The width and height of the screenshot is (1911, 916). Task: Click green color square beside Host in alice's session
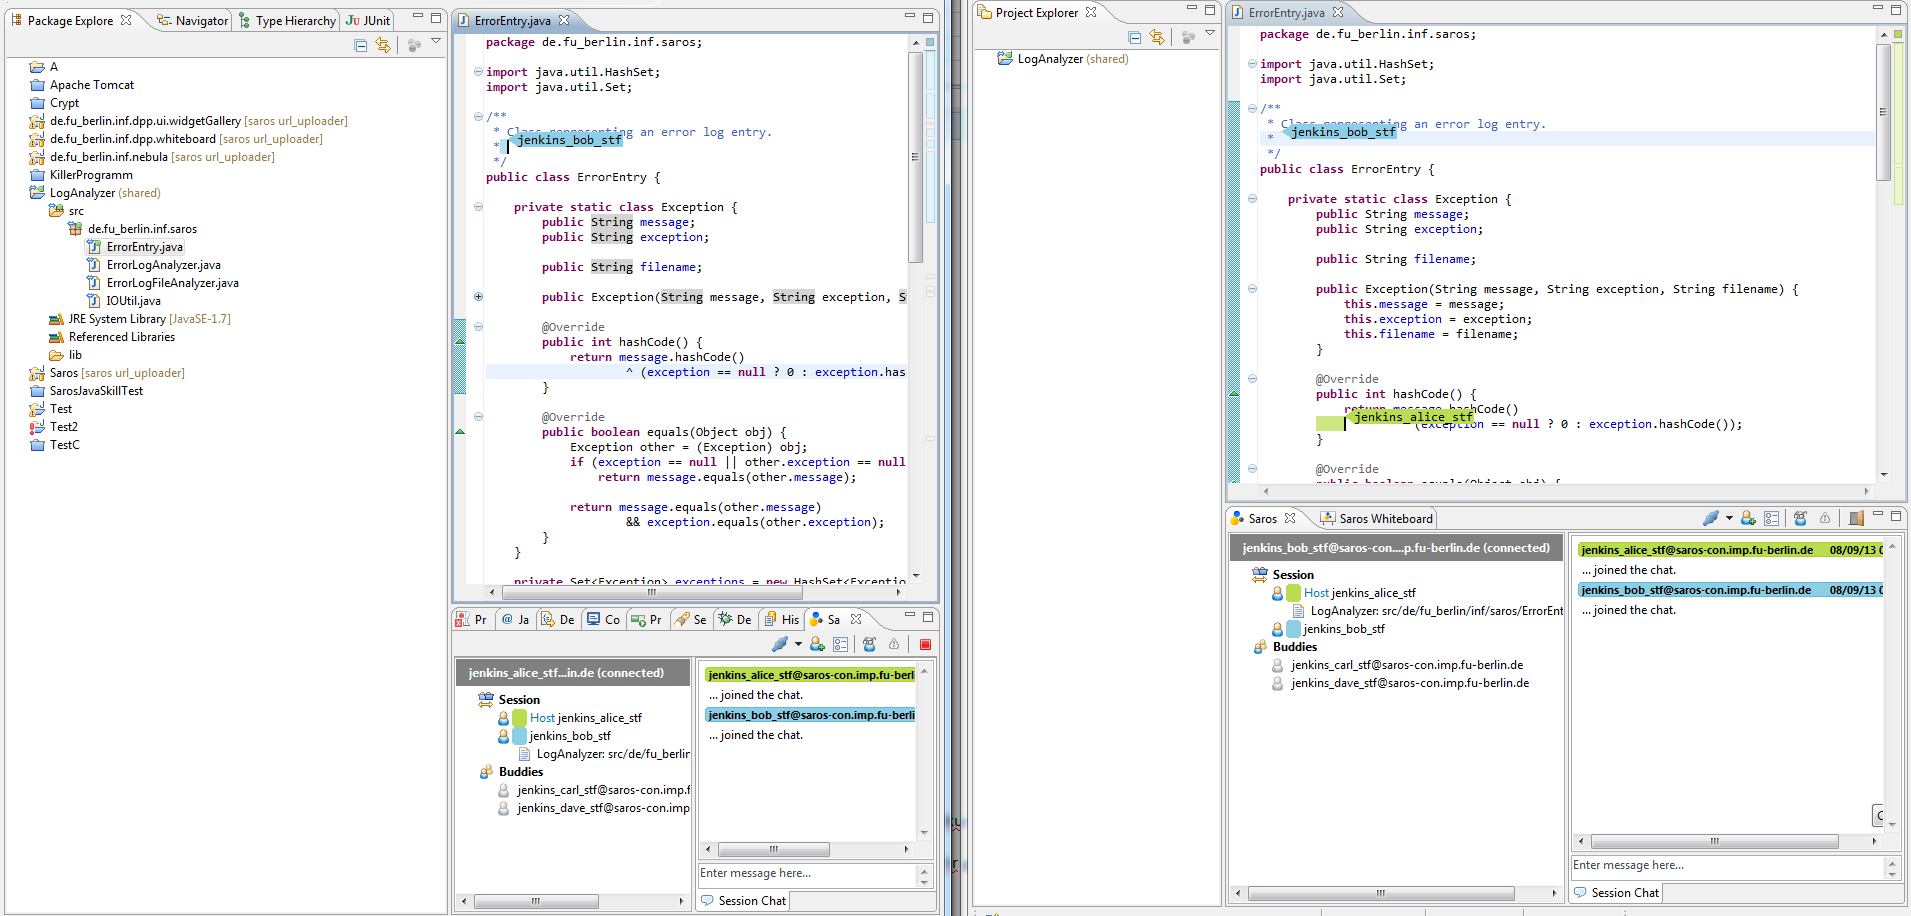pos(520,718)
